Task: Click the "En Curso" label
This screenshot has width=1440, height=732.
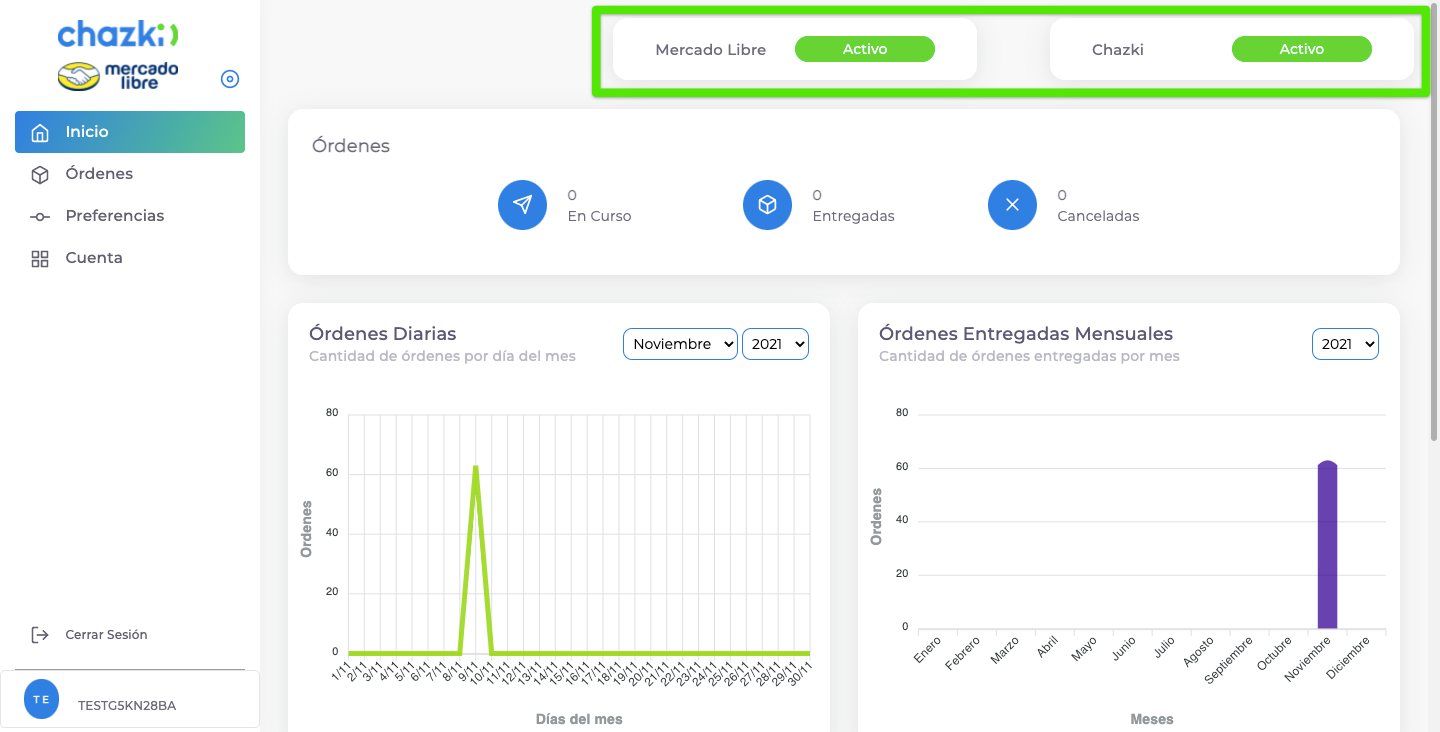Action: click(x=599, y=216)
